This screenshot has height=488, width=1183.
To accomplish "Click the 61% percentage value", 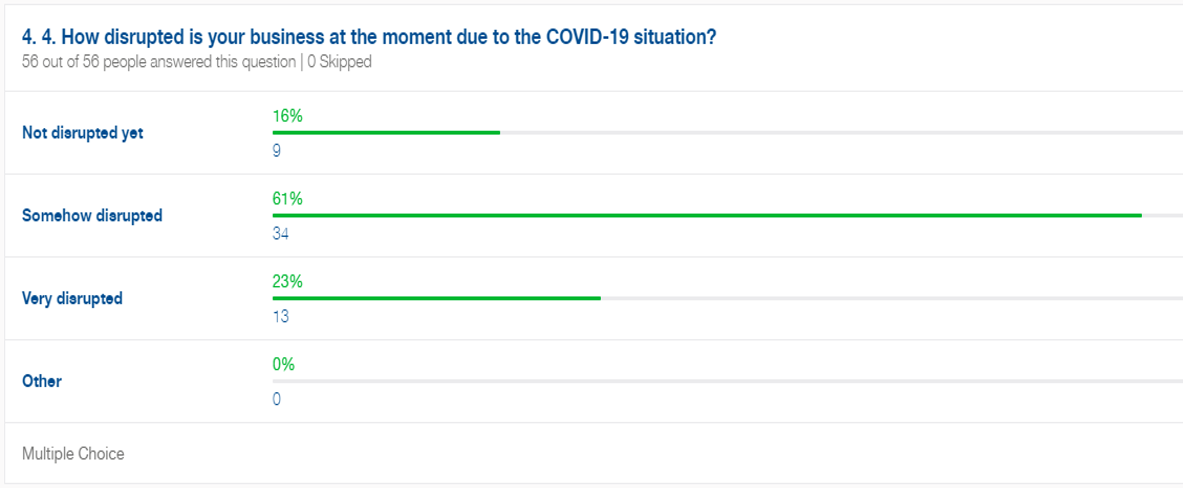I will 287,198.
